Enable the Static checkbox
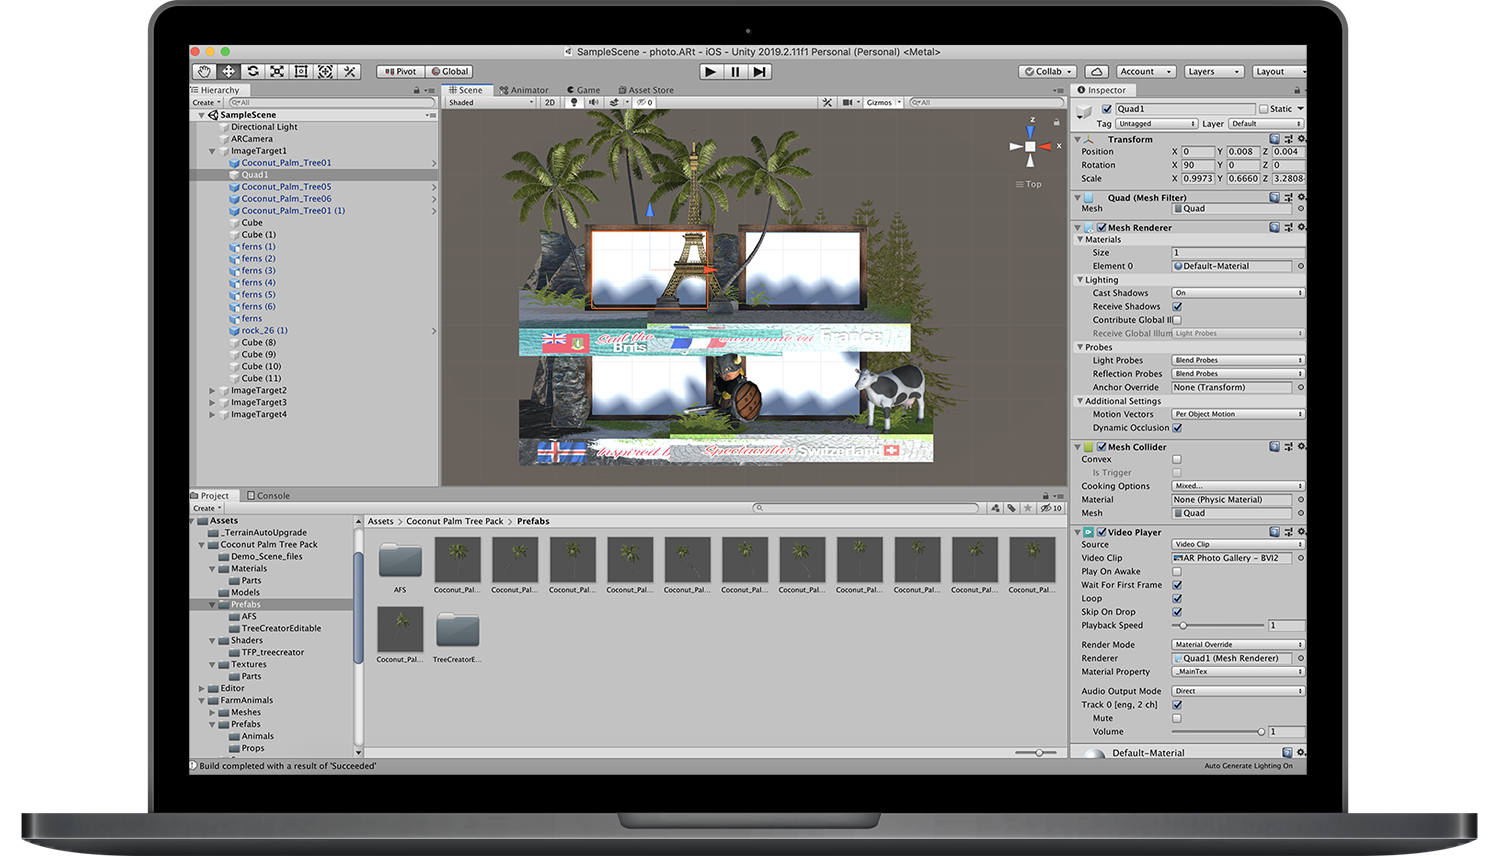 (x=1263, y=109)
